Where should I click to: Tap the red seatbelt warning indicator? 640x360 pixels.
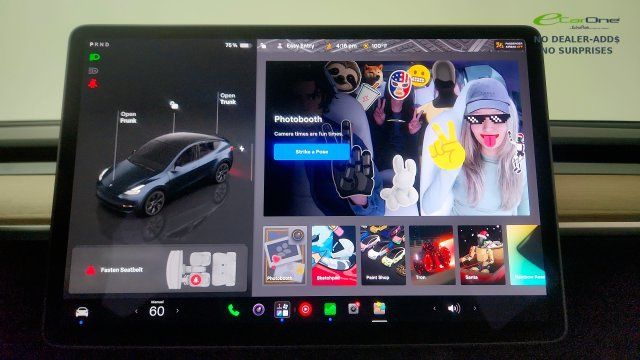click(x=93, y=84)
